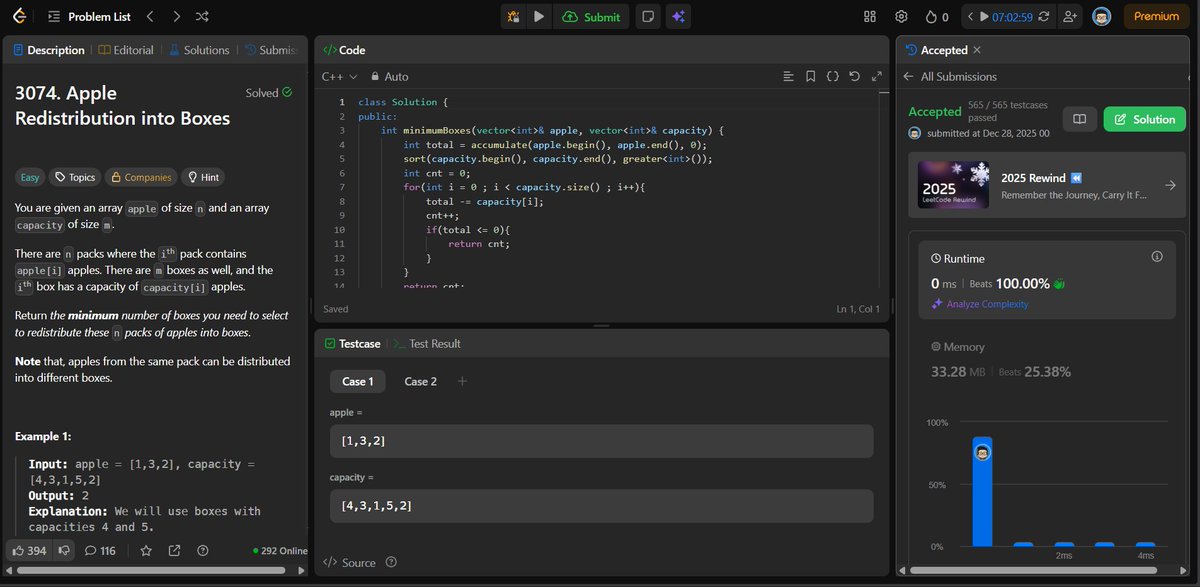
Task: Bookmark the code with the bookmark icon
Action: point(810,76)
